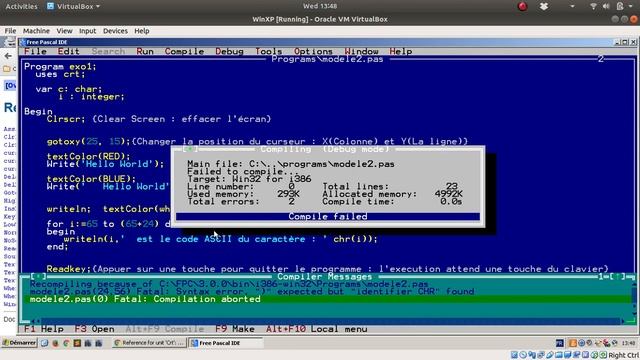
Task: Click the VirtualBox display status icon
Action: point(568,355)
